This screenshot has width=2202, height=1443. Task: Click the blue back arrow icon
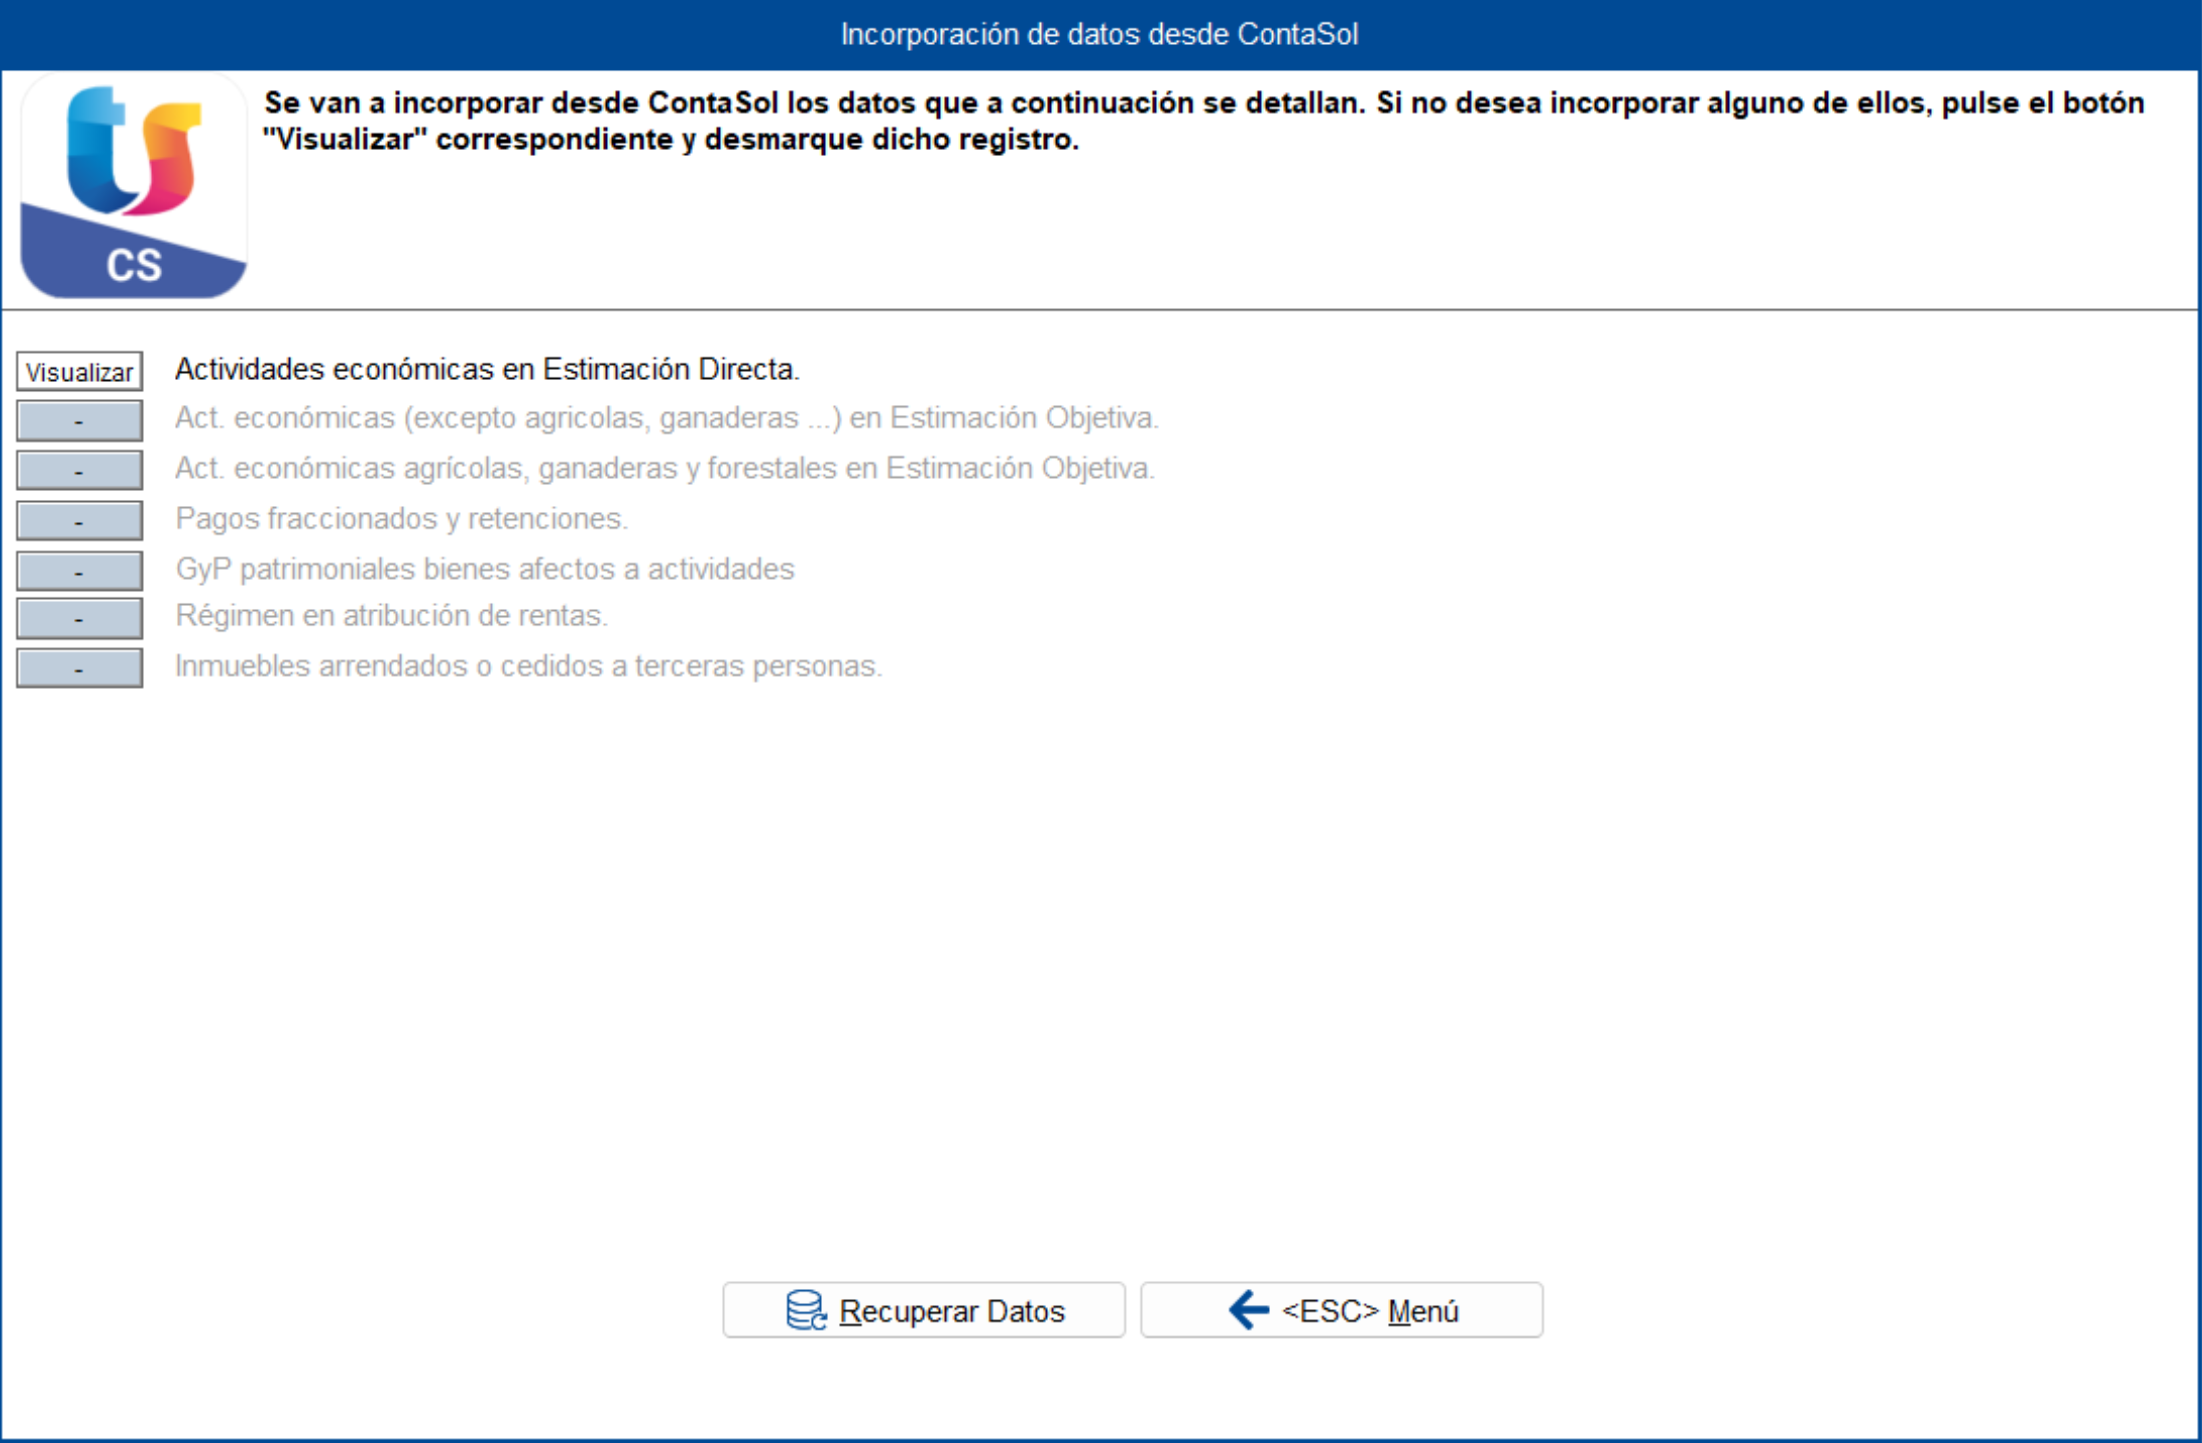[1249, 1310]
